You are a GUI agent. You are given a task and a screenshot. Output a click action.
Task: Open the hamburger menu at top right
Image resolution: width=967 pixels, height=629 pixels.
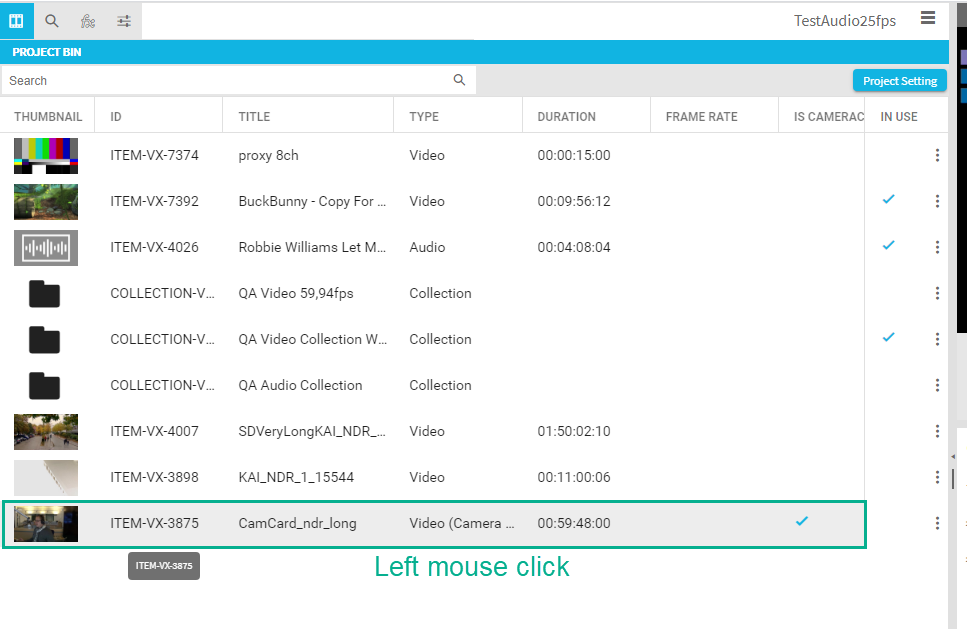[928, 17]
